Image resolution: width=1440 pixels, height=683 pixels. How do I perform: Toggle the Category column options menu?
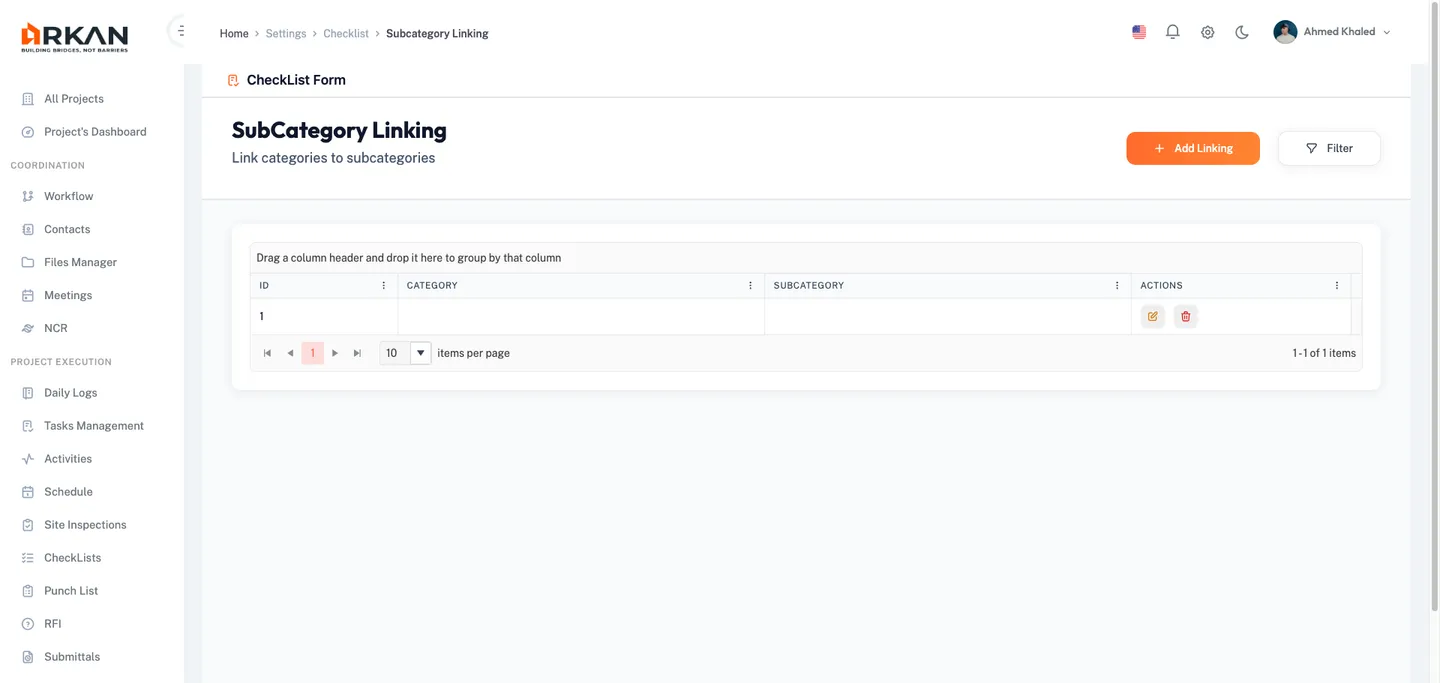(x=750, y=285)
